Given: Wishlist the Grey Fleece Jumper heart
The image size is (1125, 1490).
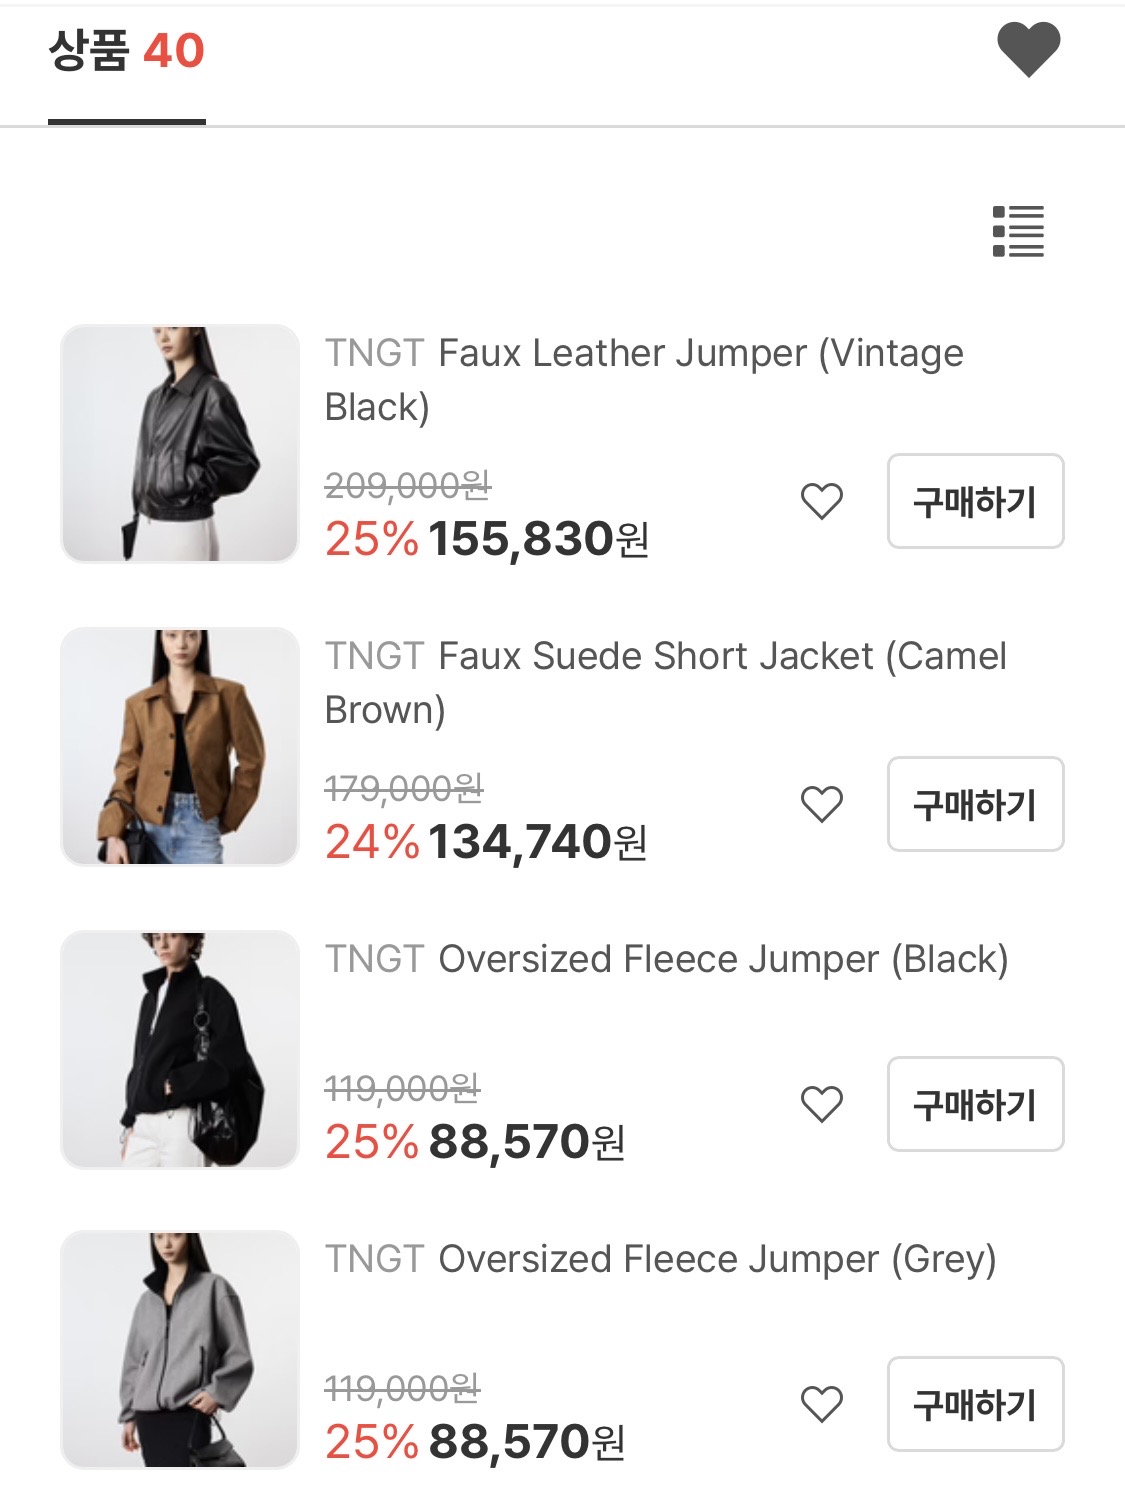Looking at the screenshot, I should 822,1404.
